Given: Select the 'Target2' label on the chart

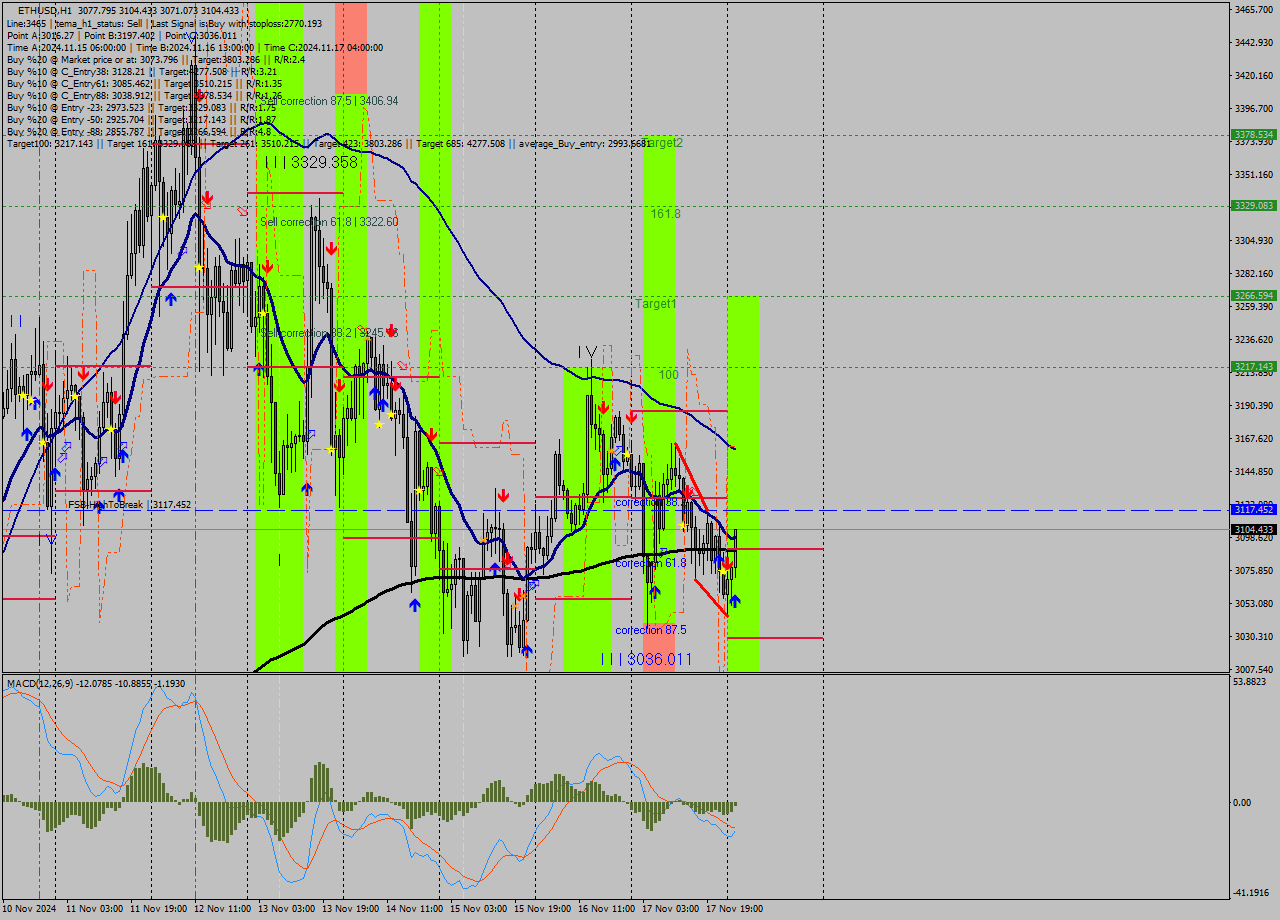Looking at the screenshot, I should 664,143.
